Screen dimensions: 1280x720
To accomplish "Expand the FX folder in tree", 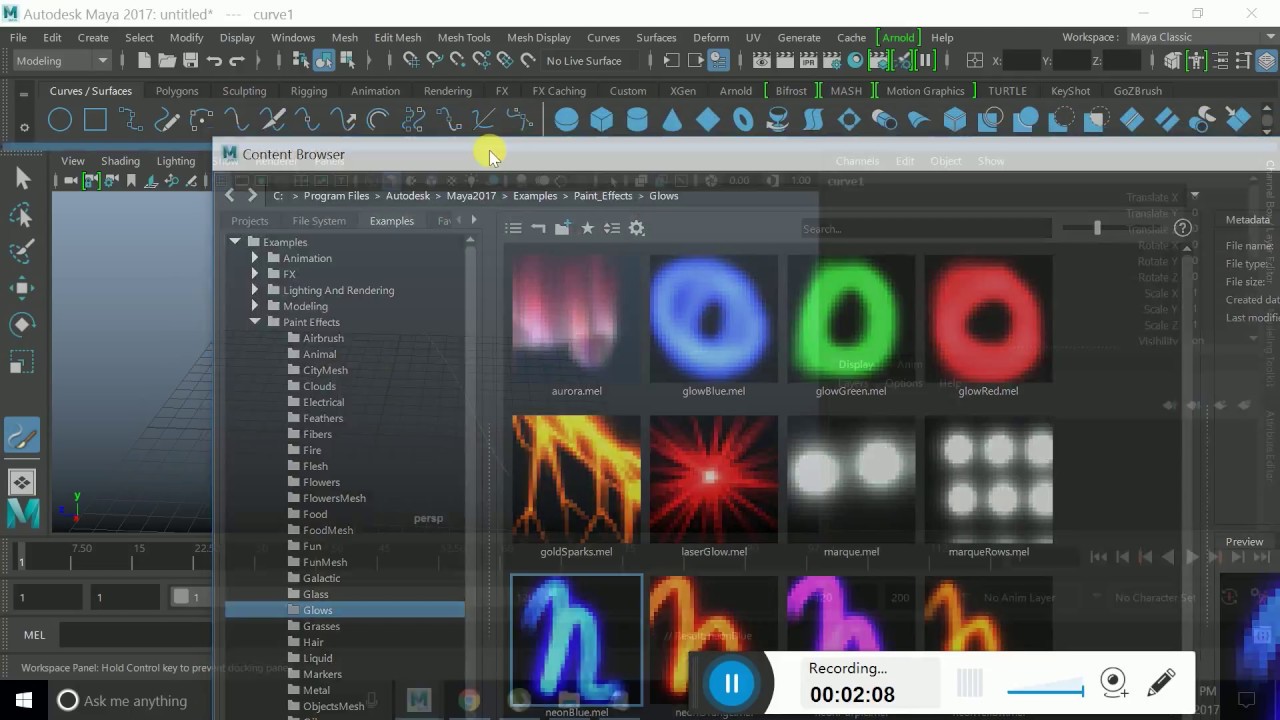I will tap(254, 274).
